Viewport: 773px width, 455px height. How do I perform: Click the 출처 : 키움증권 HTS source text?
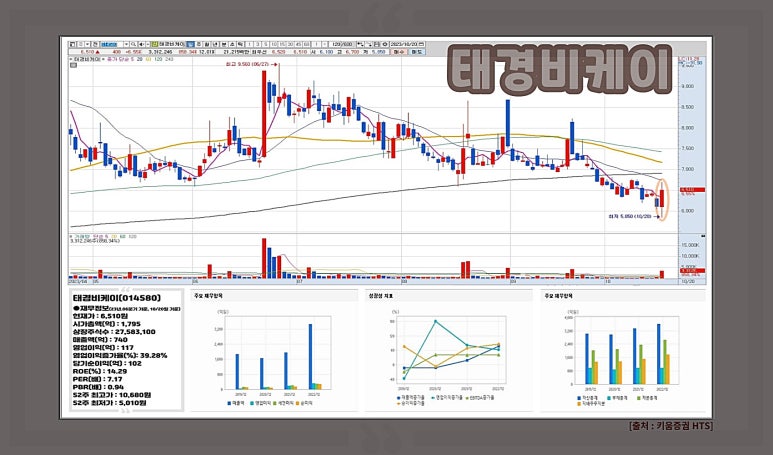[x=671, y=426]
